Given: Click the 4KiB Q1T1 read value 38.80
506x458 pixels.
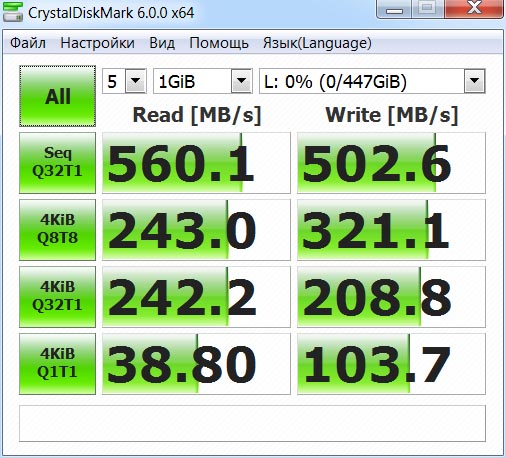Looking at the screenshot, I should pos(196,364).
